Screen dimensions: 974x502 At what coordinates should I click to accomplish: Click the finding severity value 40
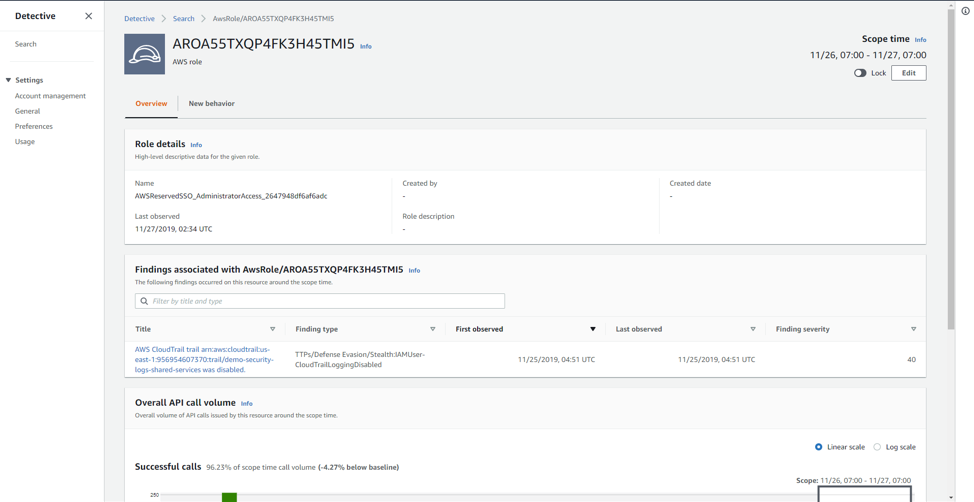coord(911,360)
